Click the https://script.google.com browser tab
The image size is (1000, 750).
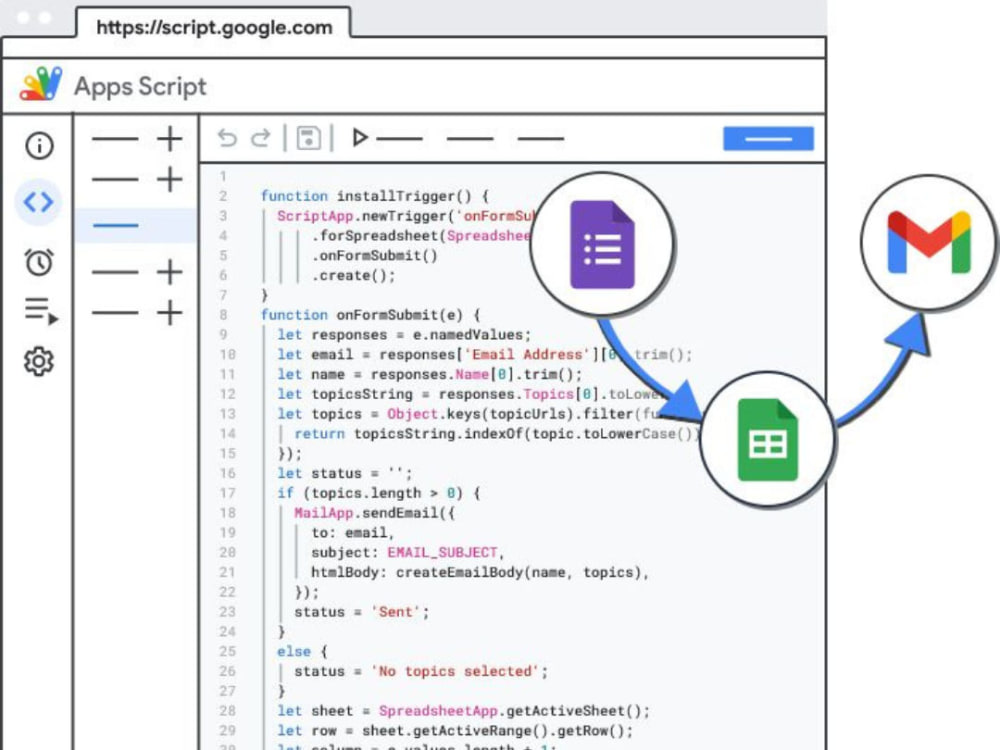coord(214,27)
